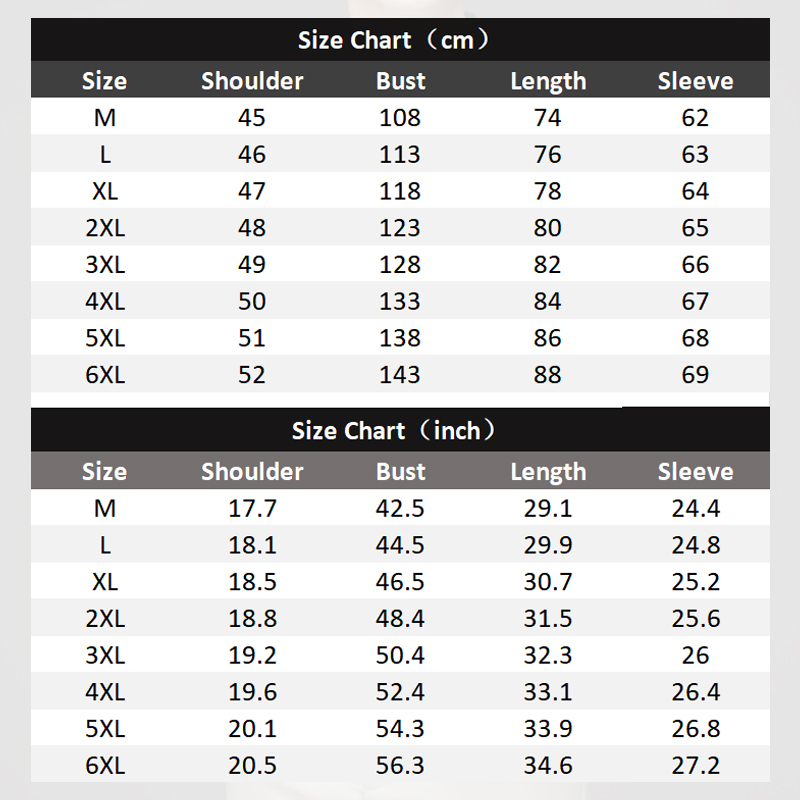Click the "Size Chart (inch)" title bar

point(400,431)
